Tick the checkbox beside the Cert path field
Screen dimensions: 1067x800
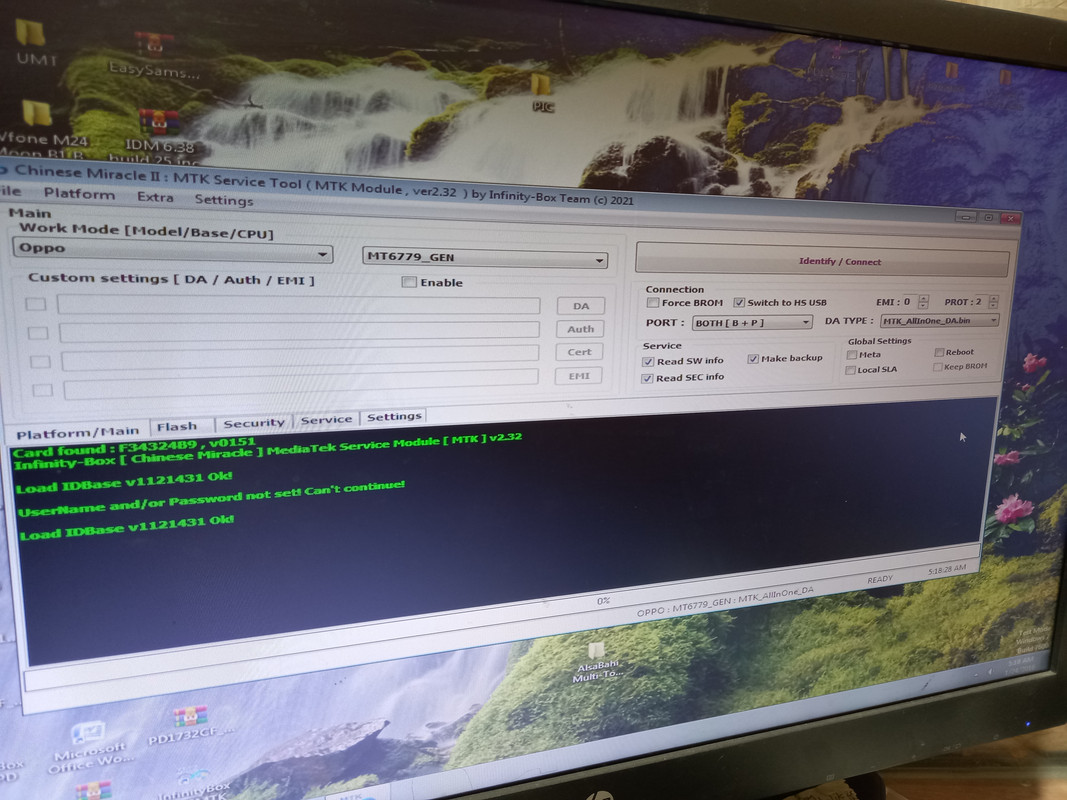[40, 361]
